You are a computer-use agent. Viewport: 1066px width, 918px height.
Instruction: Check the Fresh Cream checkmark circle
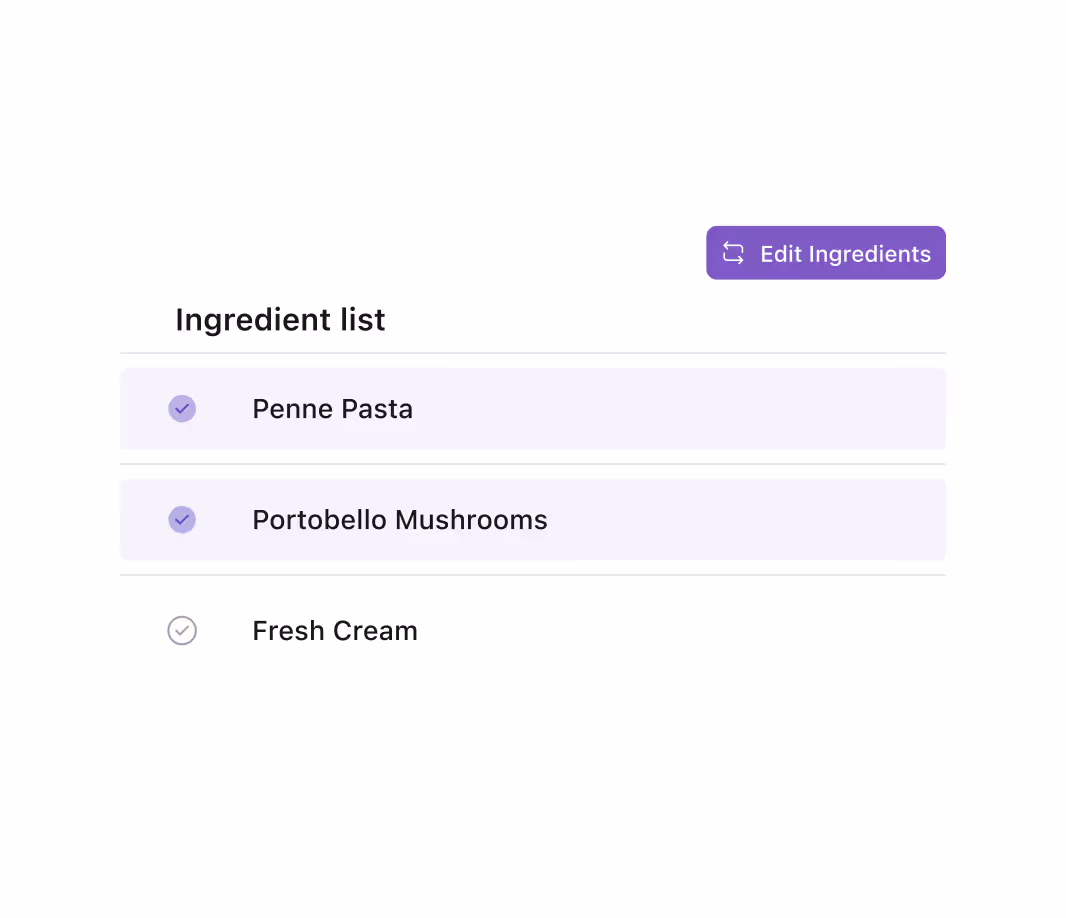(182, 630)
